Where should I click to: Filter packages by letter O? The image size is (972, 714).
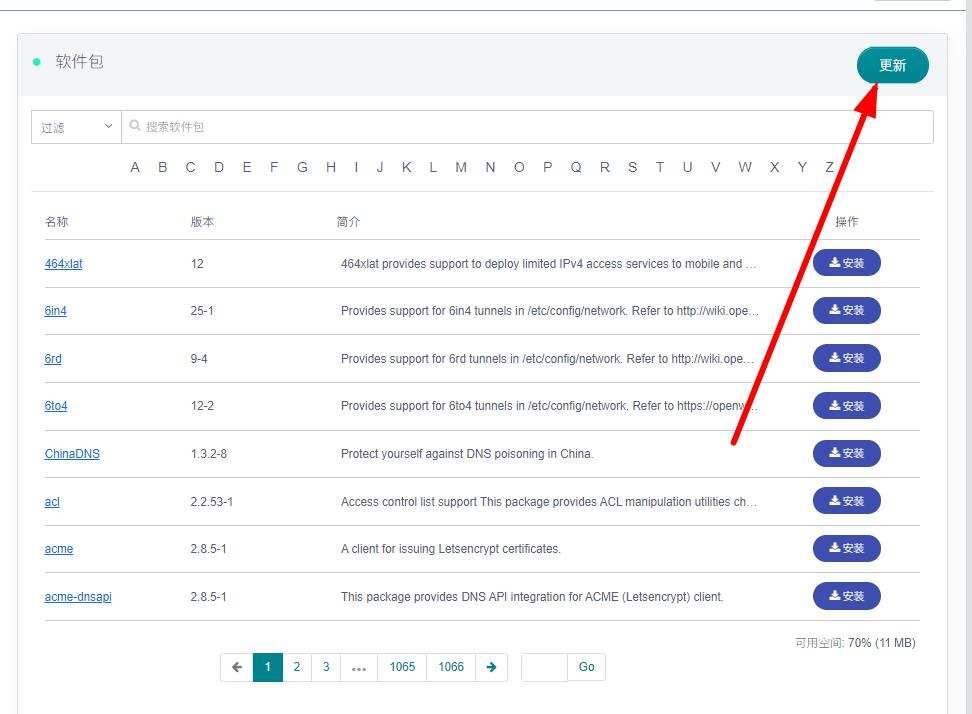point(519,167)
